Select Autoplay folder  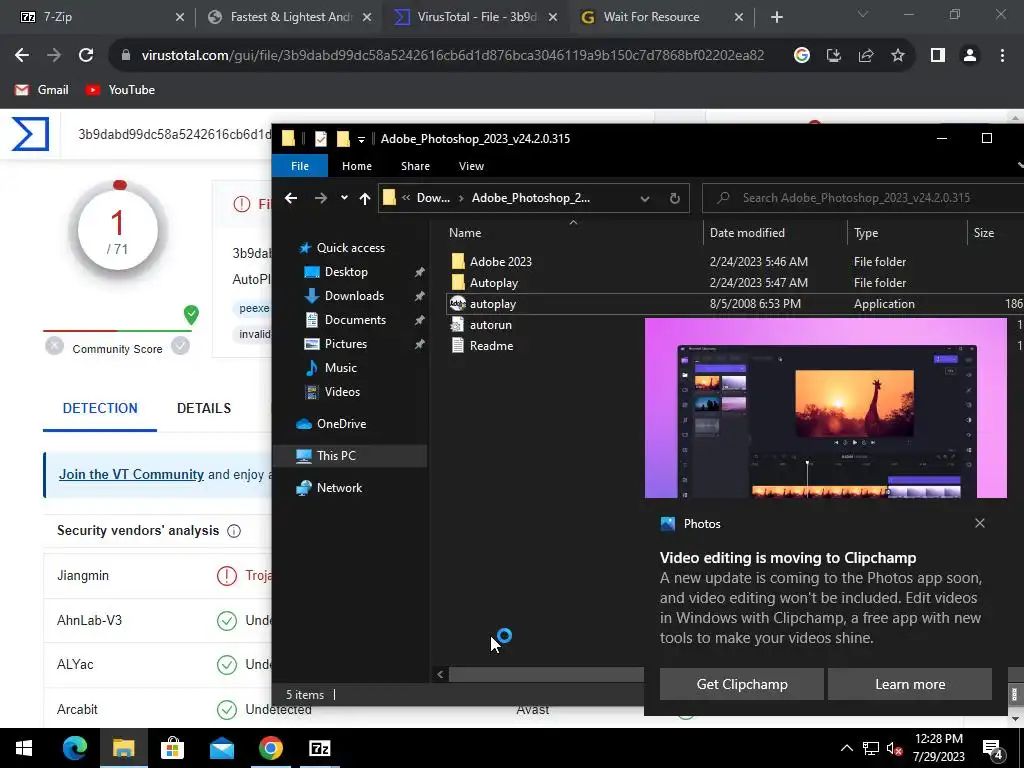[493, 283]
